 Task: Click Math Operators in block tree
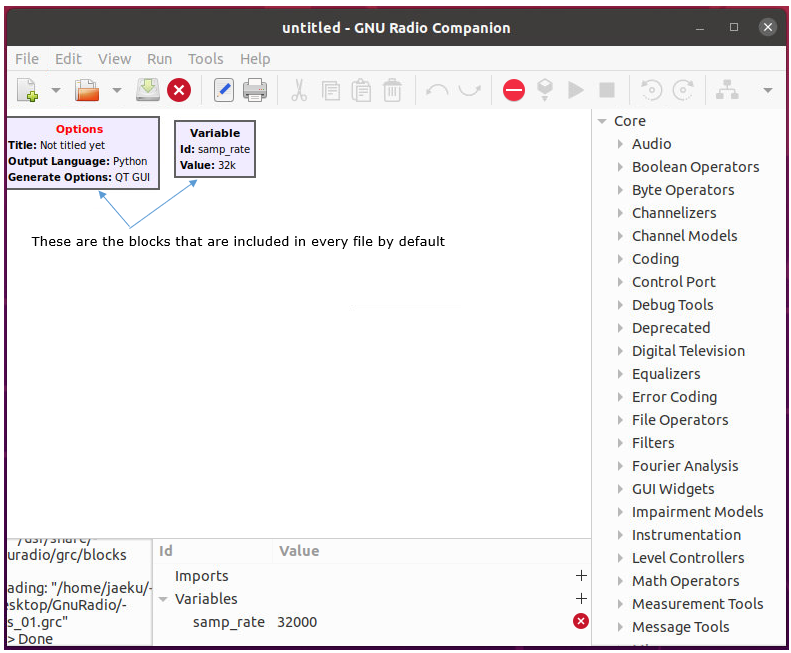point(686,581)
